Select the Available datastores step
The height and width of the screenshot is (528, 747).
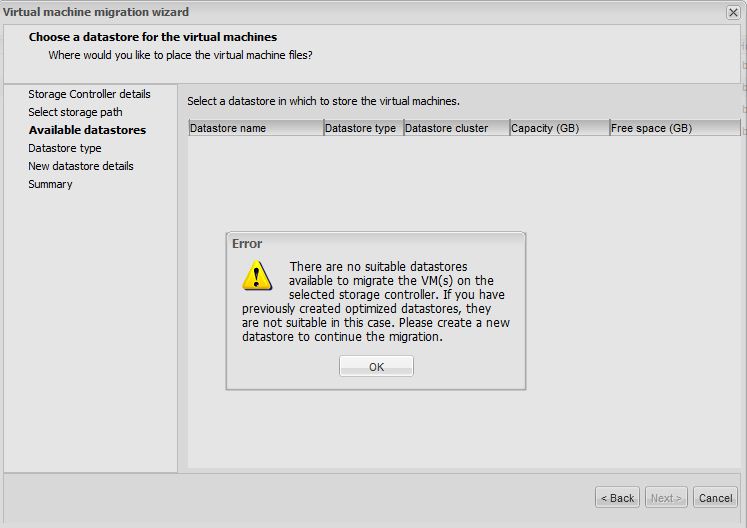pyautogui.click(x=87, y=130)
